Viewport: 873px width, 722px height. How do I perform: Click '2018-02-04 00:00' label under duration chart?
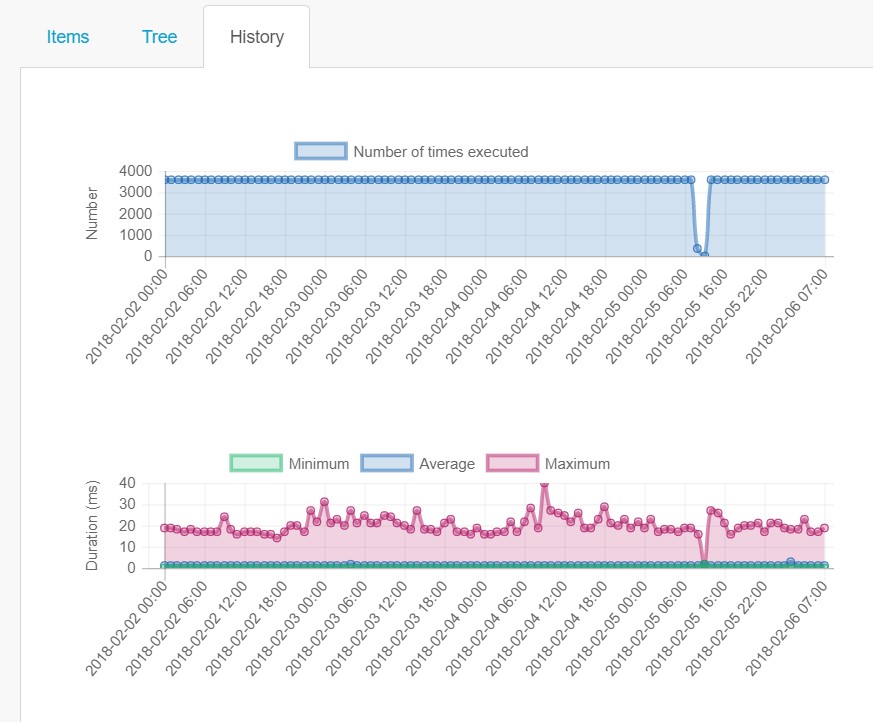point(447,628)
